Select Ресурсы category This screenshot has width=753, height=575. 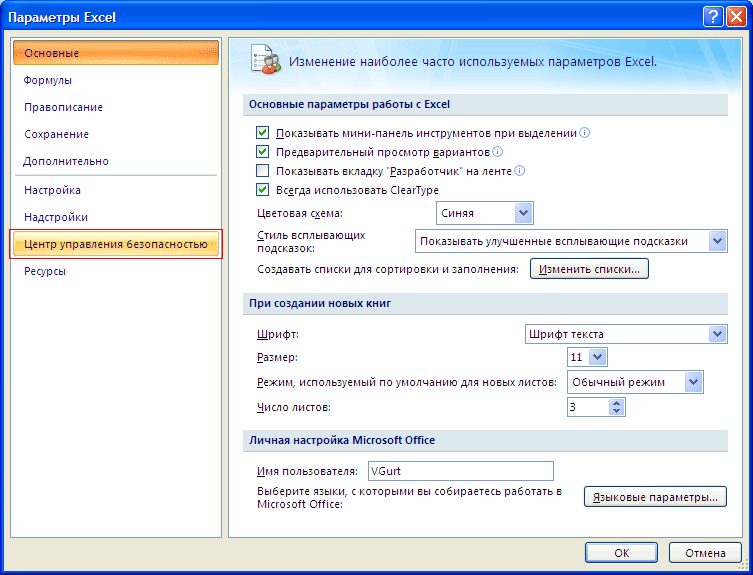point(116,271)
